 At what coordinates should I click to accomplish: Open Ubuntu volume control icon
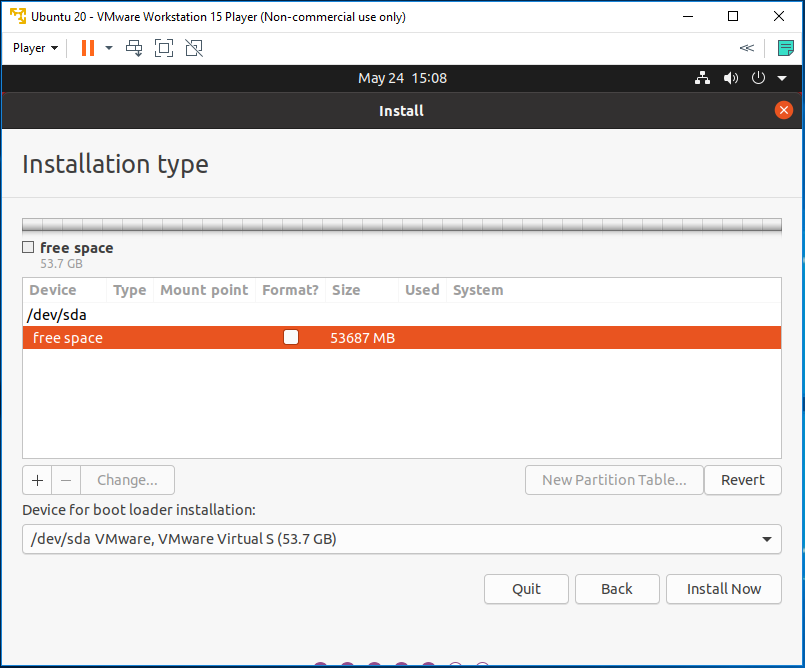coord(731,78)
